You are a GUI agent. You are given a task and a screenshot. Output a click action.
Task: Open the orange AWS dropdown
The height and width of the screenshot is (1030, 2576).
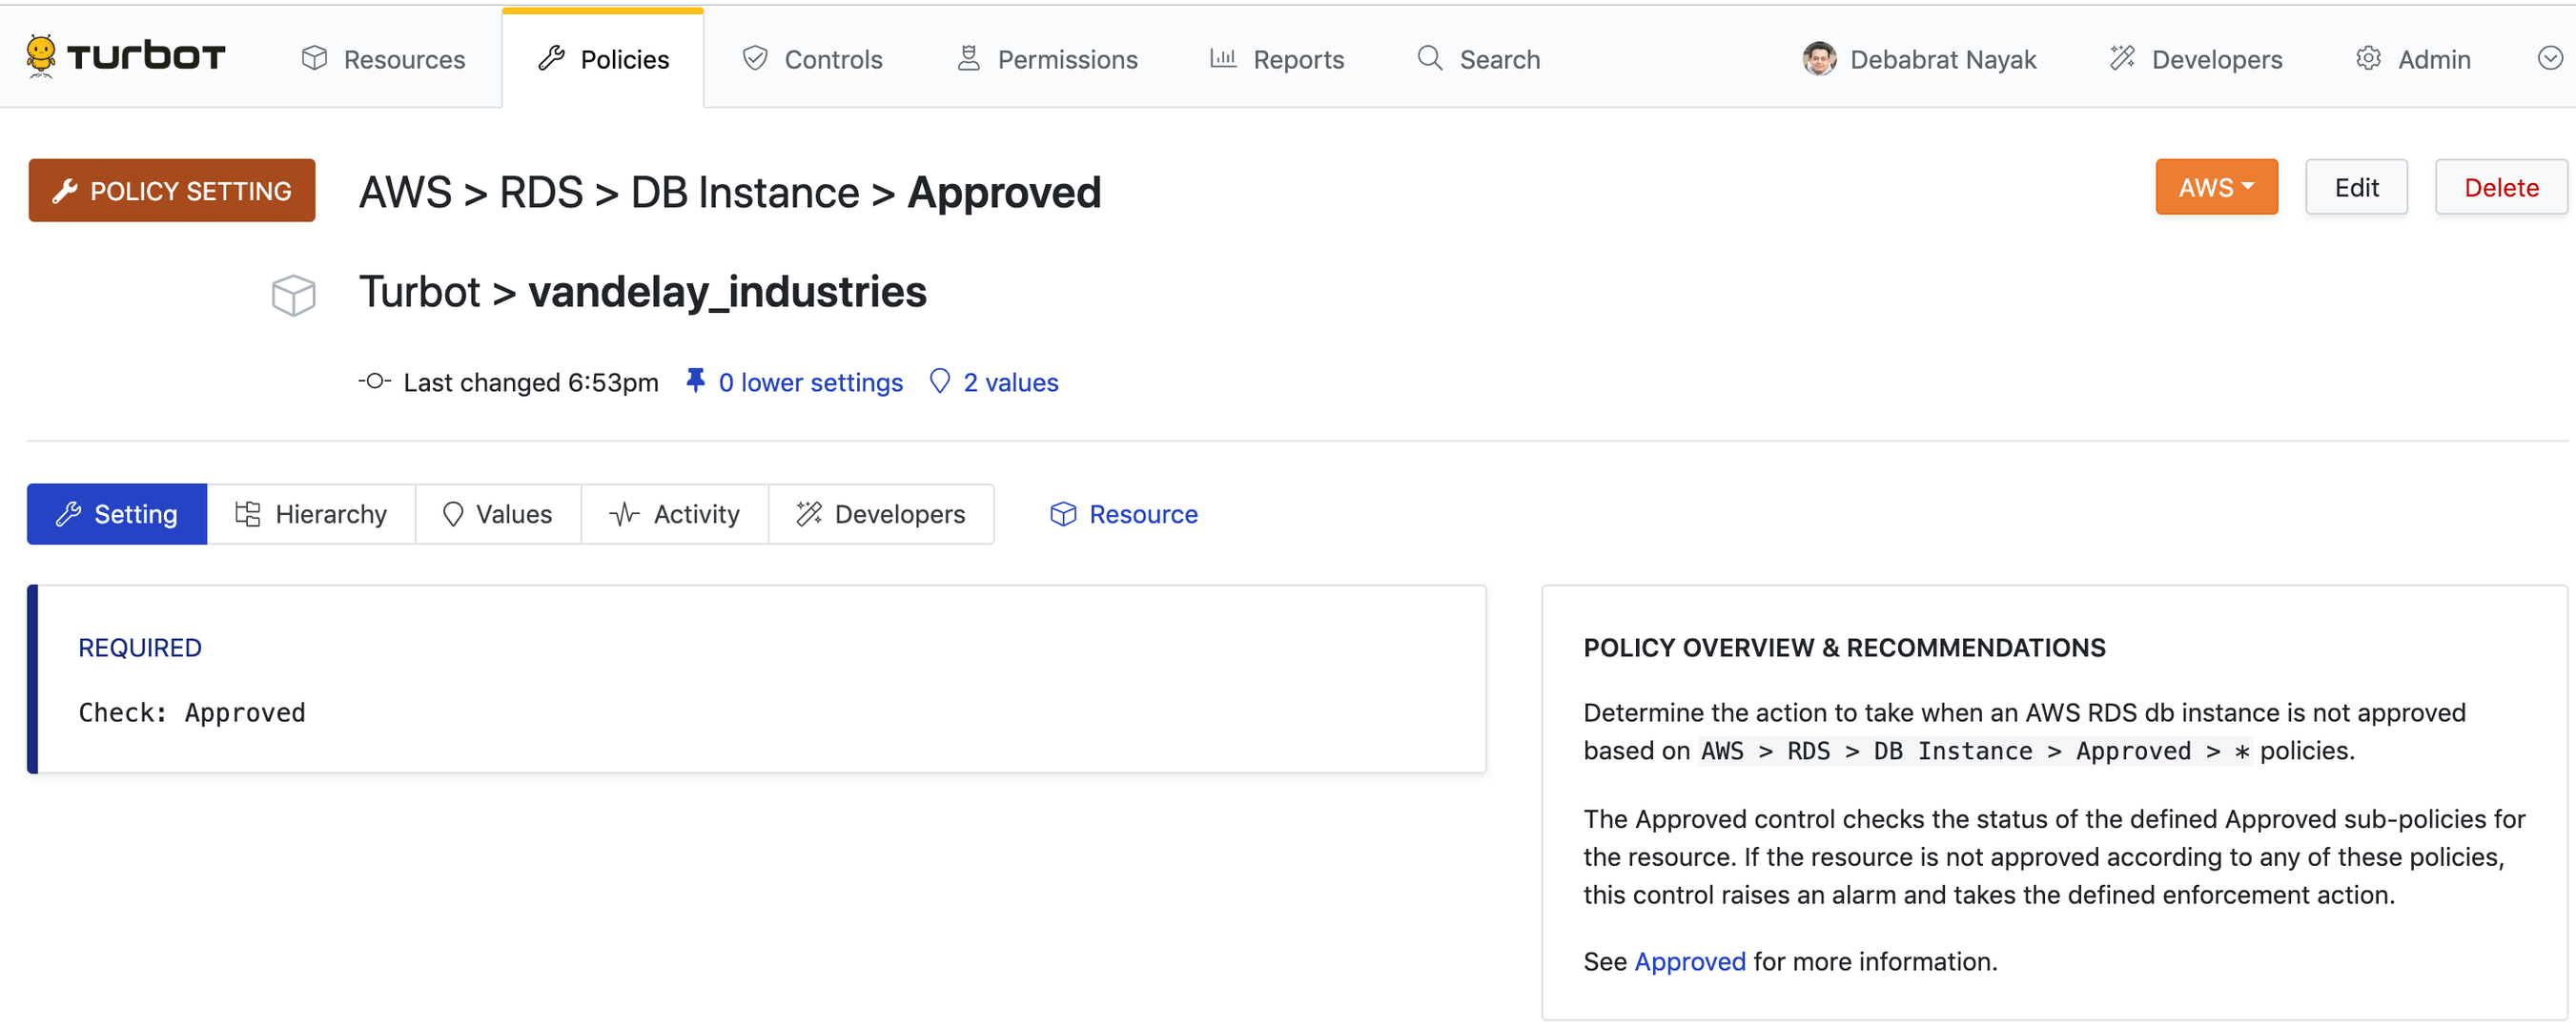pos(2216,187)
